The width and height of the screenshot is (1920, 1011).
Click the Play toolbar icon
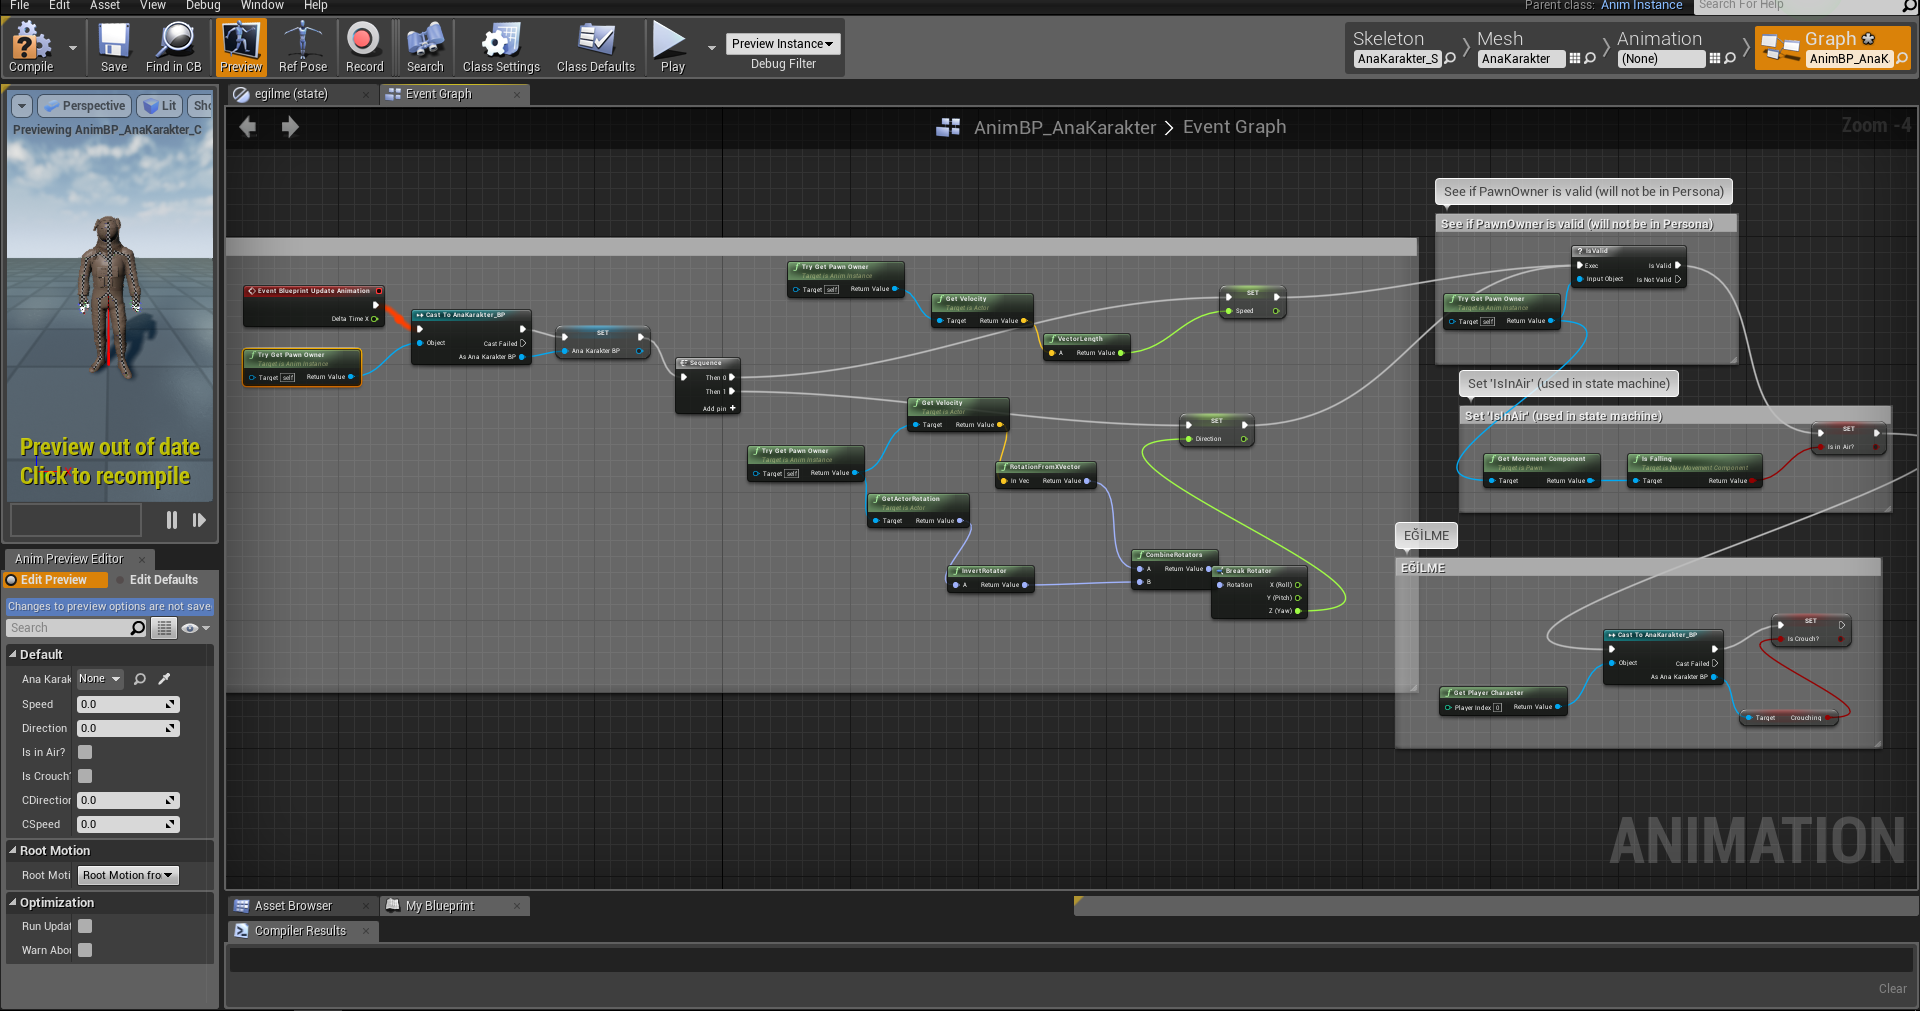[672, 47]
